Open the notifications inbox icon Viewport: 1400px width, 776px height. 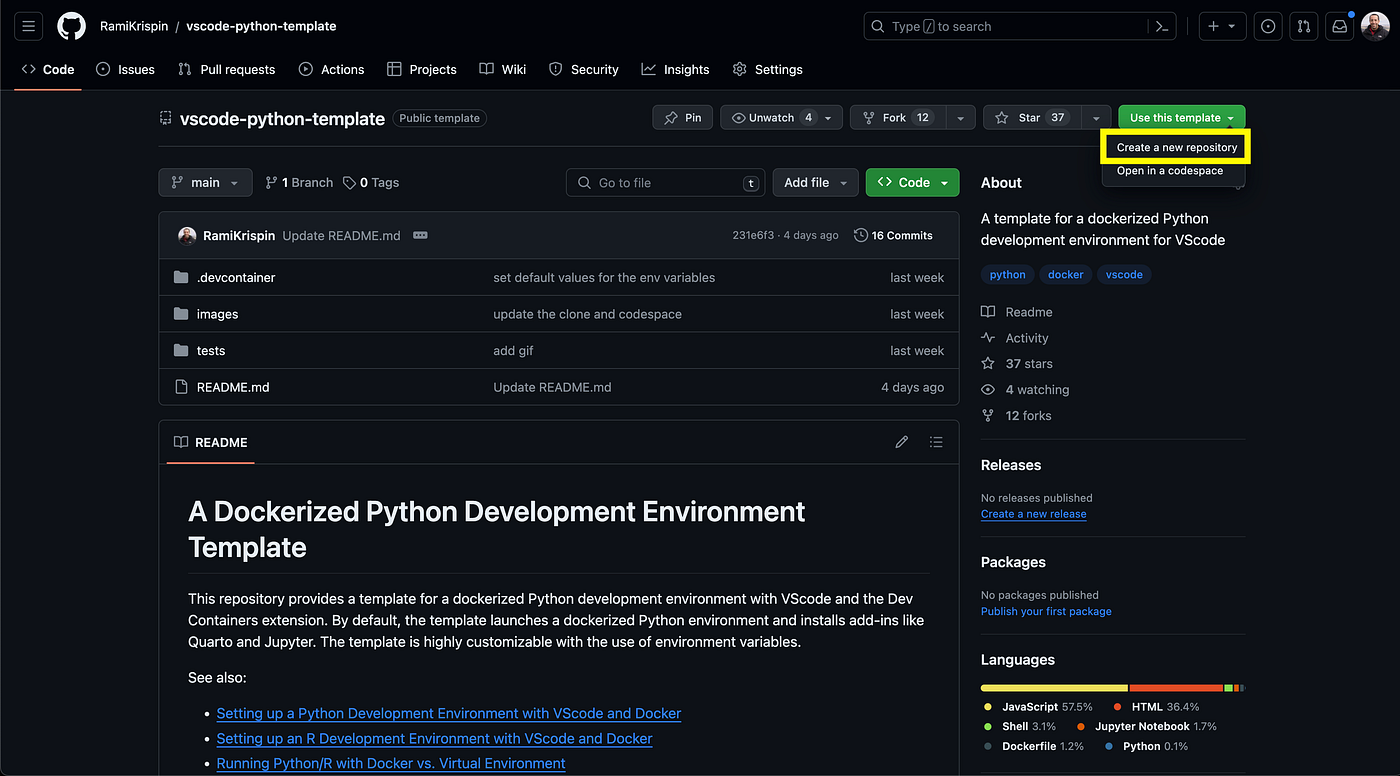tap(1338, 27)
